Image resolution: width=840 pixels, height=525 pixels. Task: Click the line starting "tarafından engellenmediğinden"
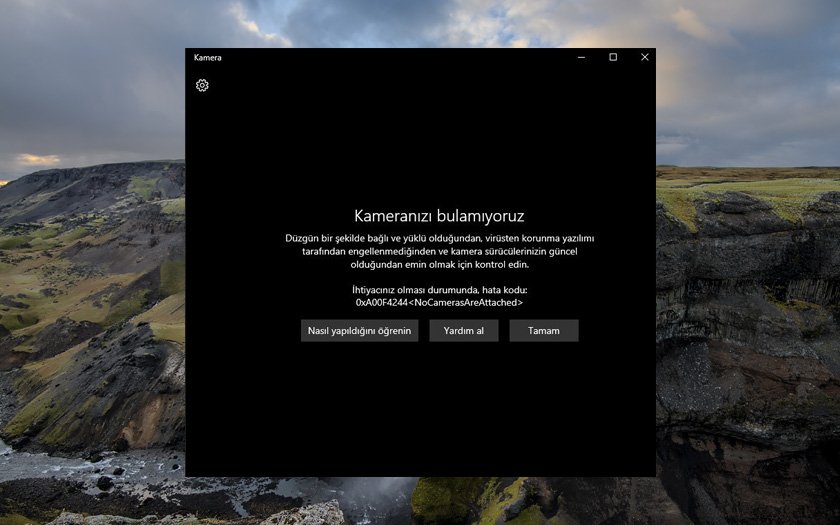click(439, 252)
